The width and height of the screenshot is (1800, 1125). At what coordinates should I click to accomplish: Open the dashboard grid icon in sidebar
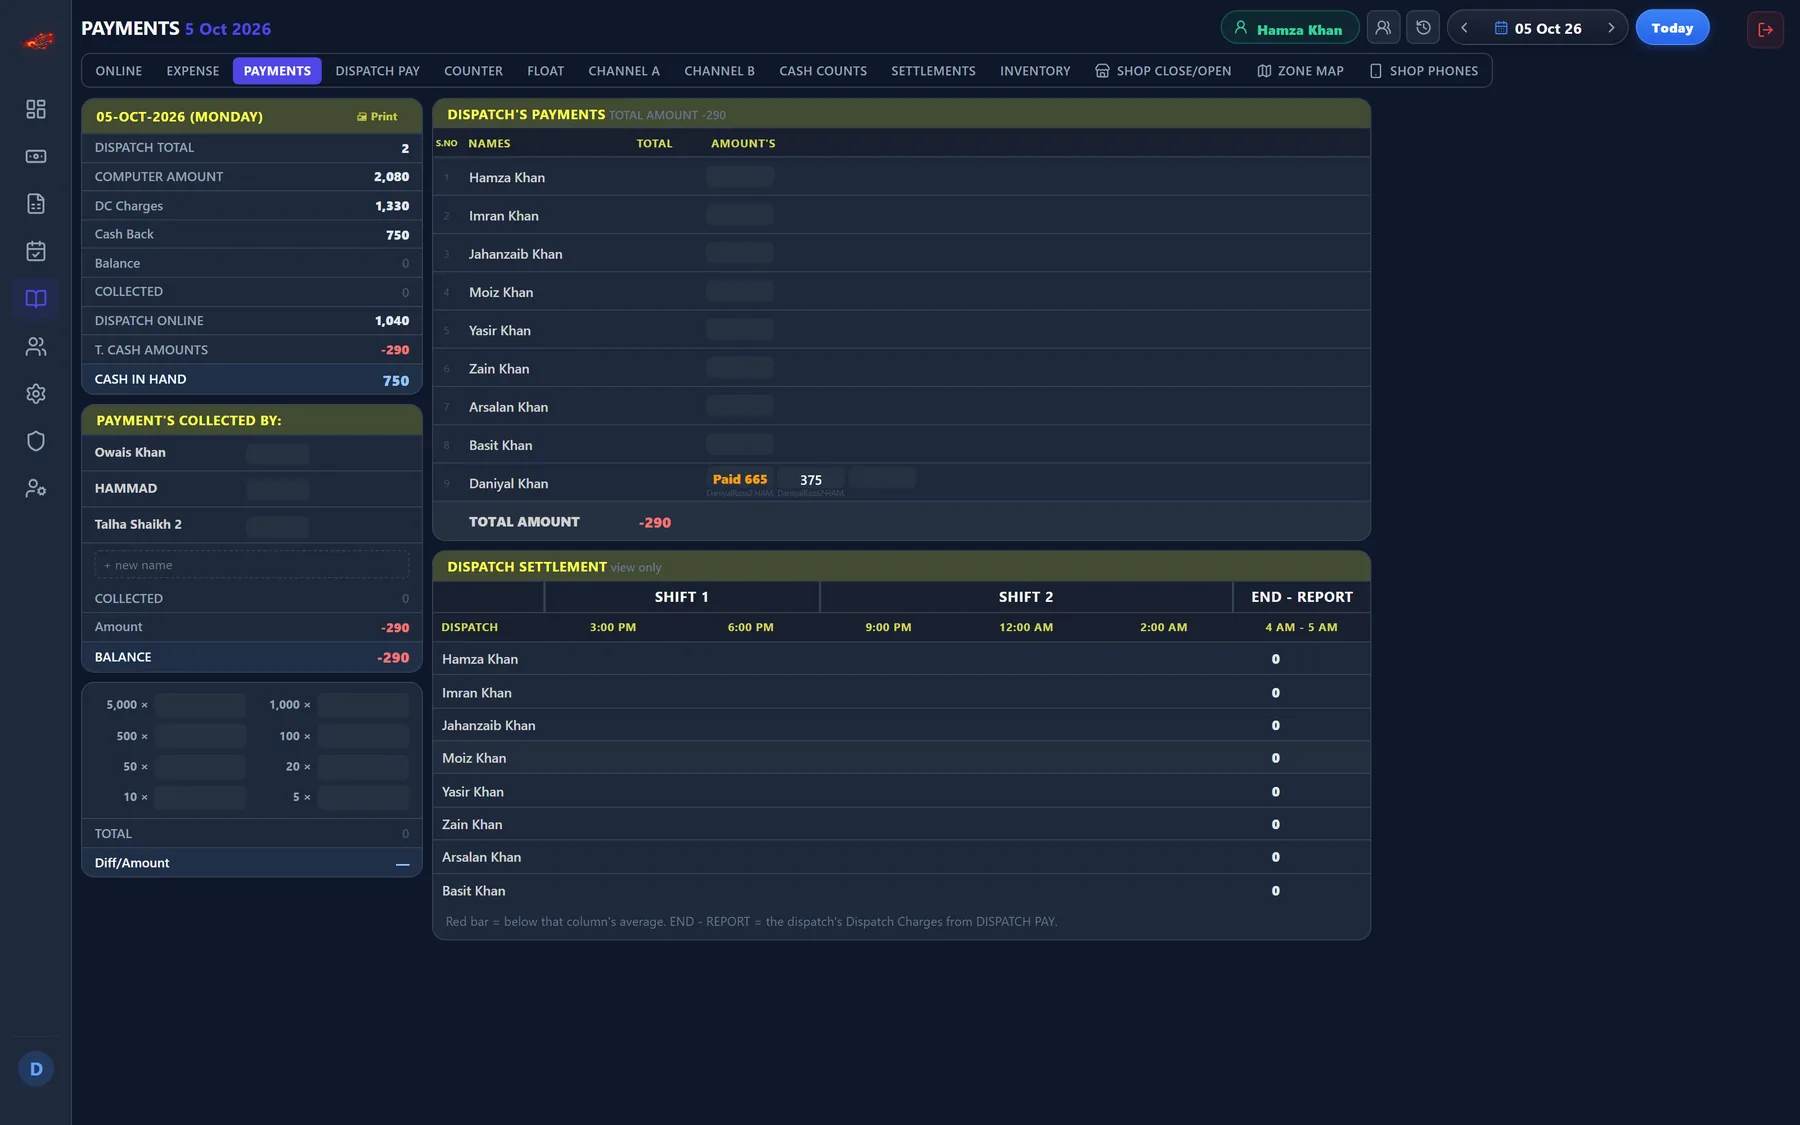click(36, 109)
